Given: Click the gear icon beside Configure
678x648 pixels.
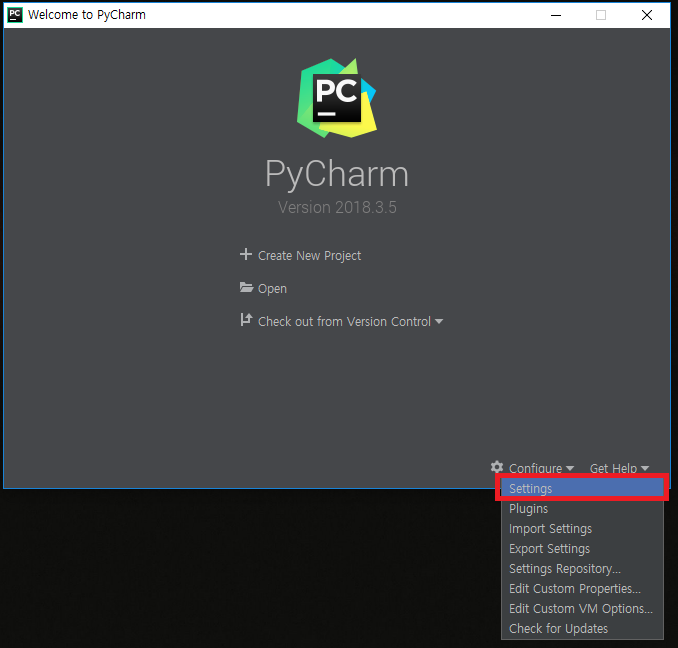Looking at the screenshot, I should click(497, 467).
